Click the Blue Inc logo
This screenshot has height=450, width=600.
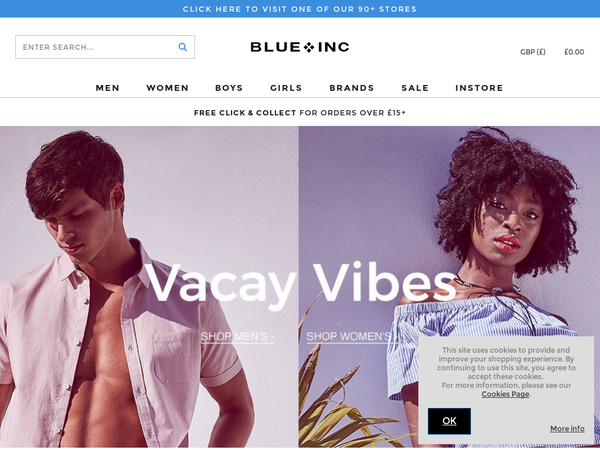tap(300, 47)
